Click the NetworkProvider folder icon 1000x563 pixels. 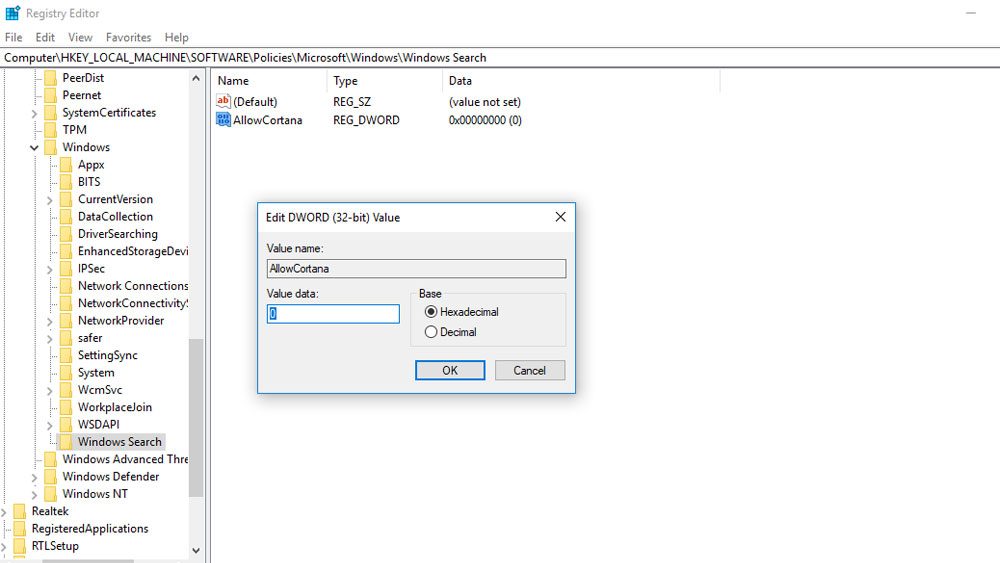(66, 321)
